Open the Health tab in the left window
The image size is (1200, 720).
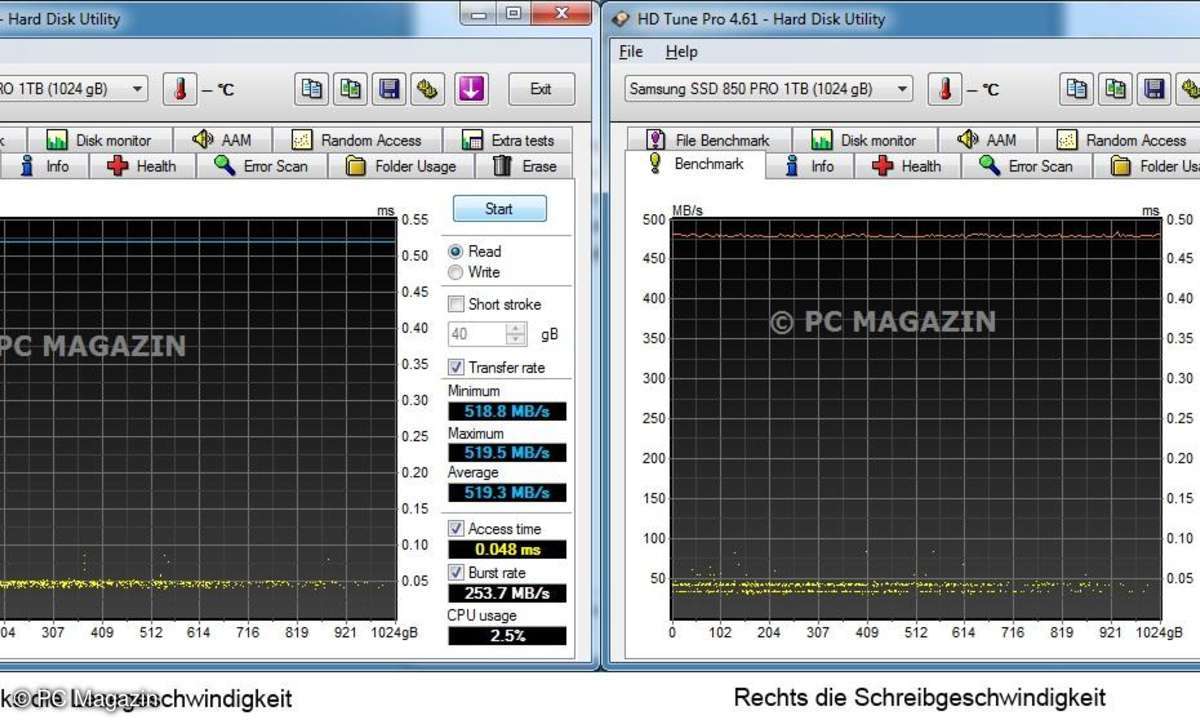coord(142,166)
